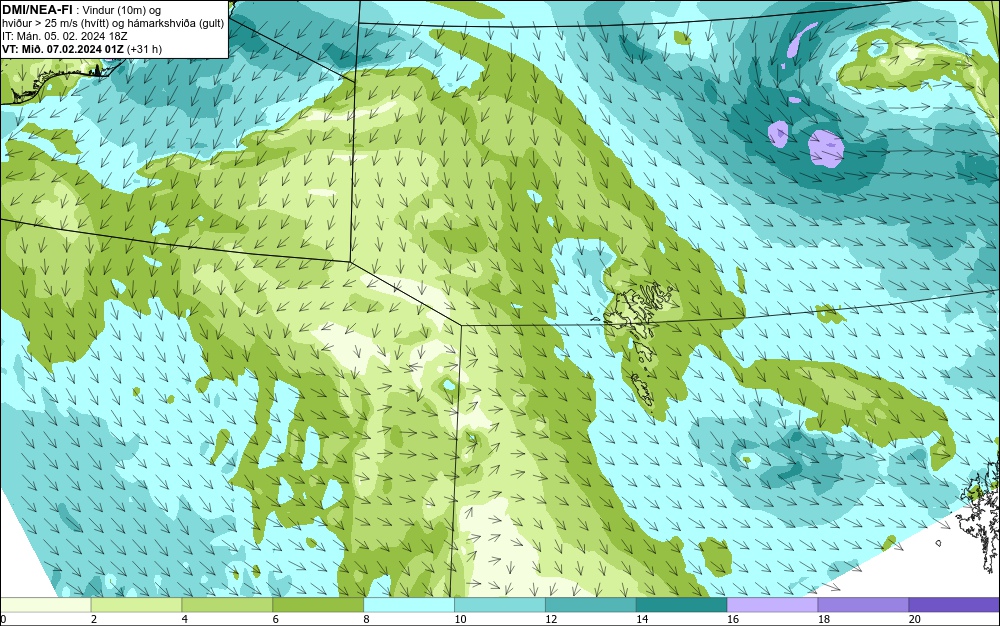Image resolution: width=1000 pixels, height=626 pixels.
Task: Click the 12–14 m/s teal legend swatch
Action: click(591, 605)
